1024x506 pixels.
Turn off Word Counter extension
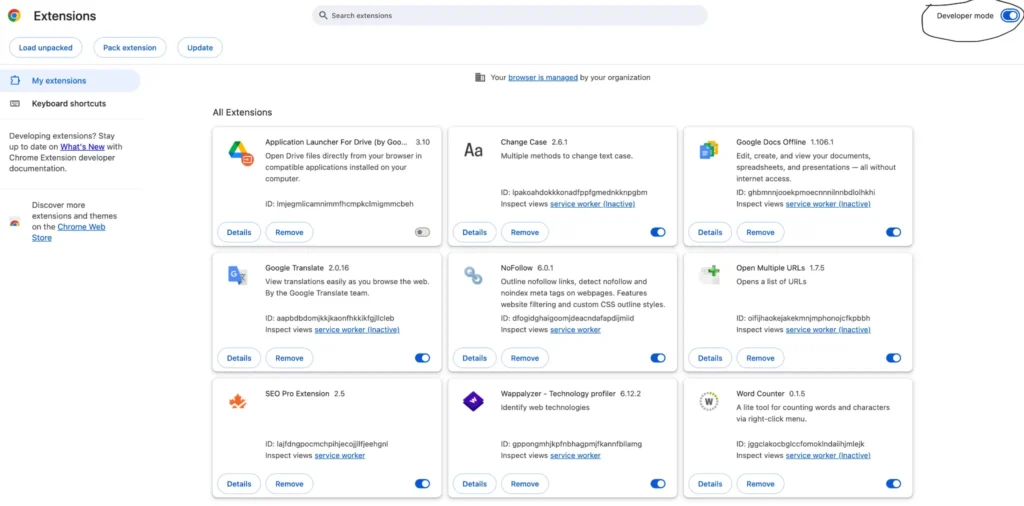coord(893,484)
